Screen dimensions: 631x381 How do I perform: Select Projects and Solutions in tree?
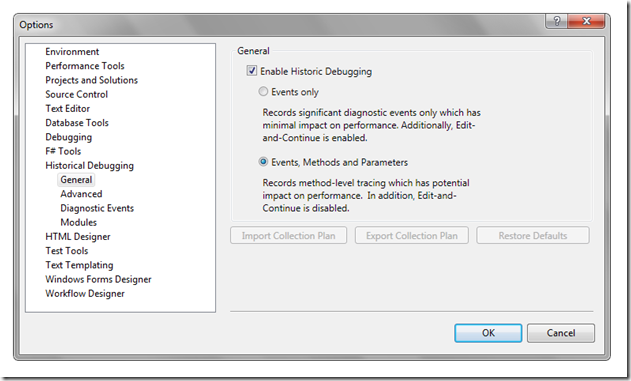[91, 80]
